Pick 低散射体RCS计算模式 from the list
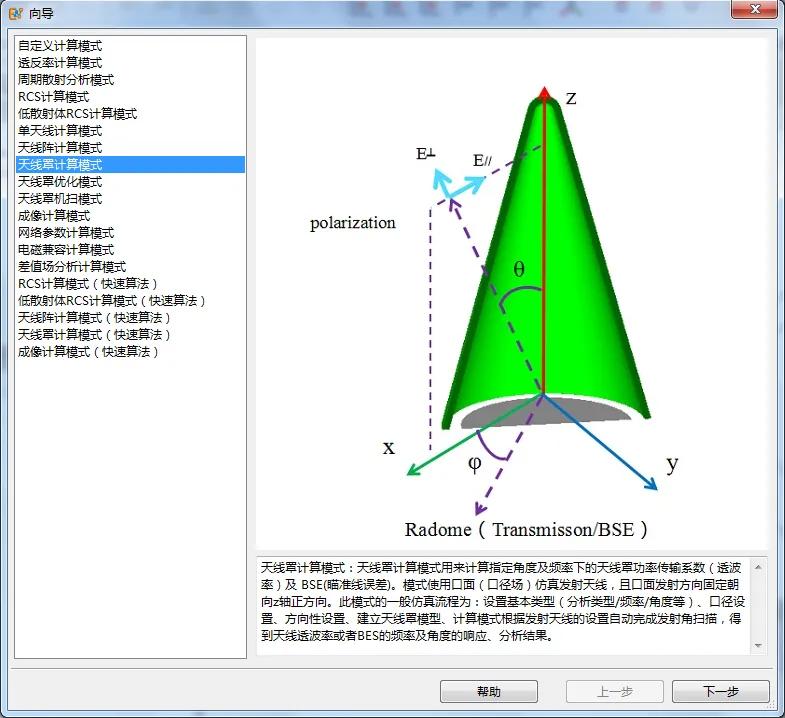This screenshot has width=785, height=718. (130, 114)
